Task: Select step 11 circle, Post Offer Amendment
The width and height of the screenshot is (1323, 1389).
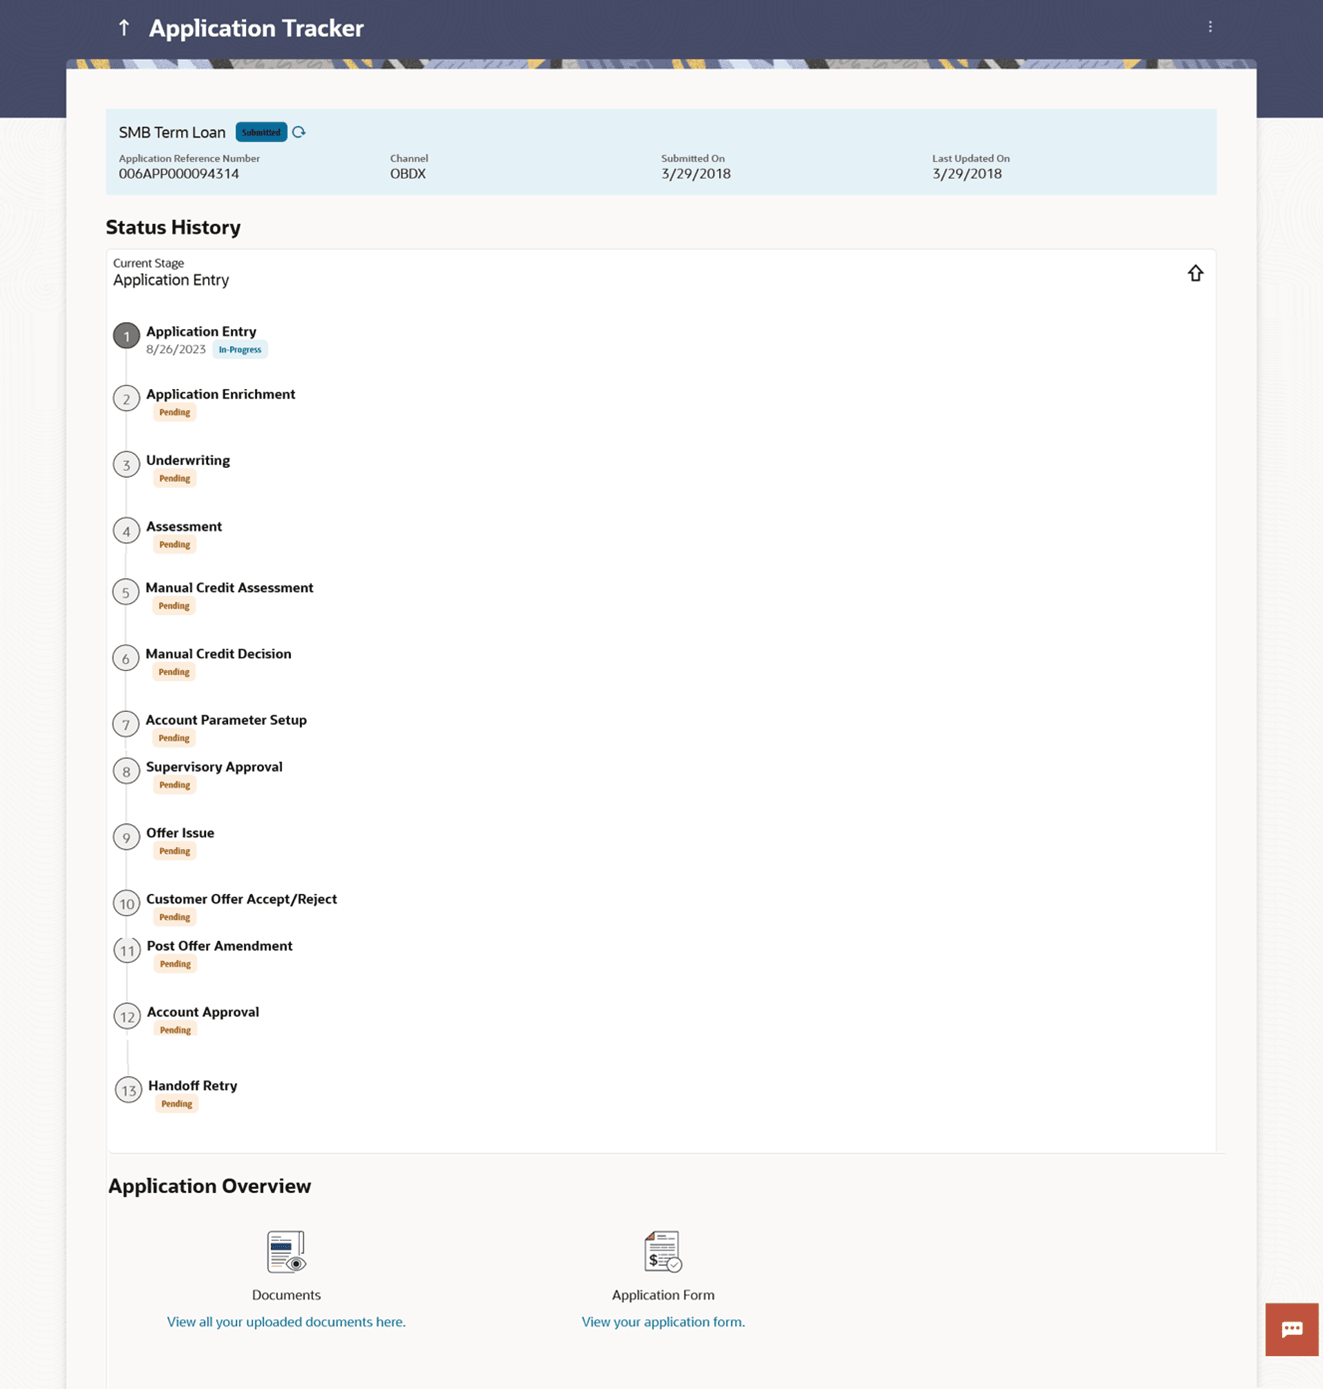Action: click(127, 951)
